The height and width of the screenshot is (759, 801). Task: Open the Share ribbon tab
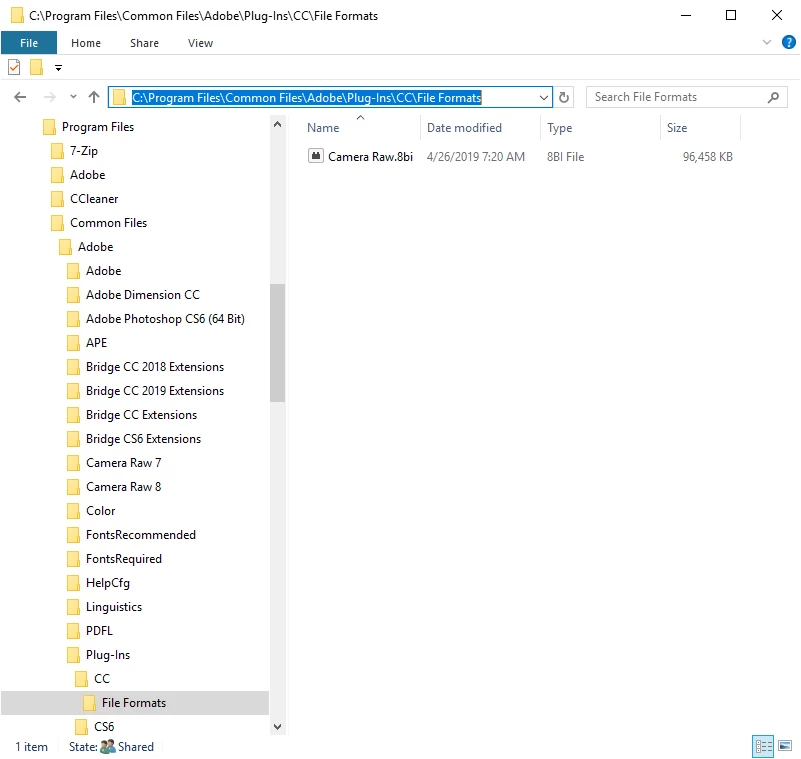click(144, 43)
